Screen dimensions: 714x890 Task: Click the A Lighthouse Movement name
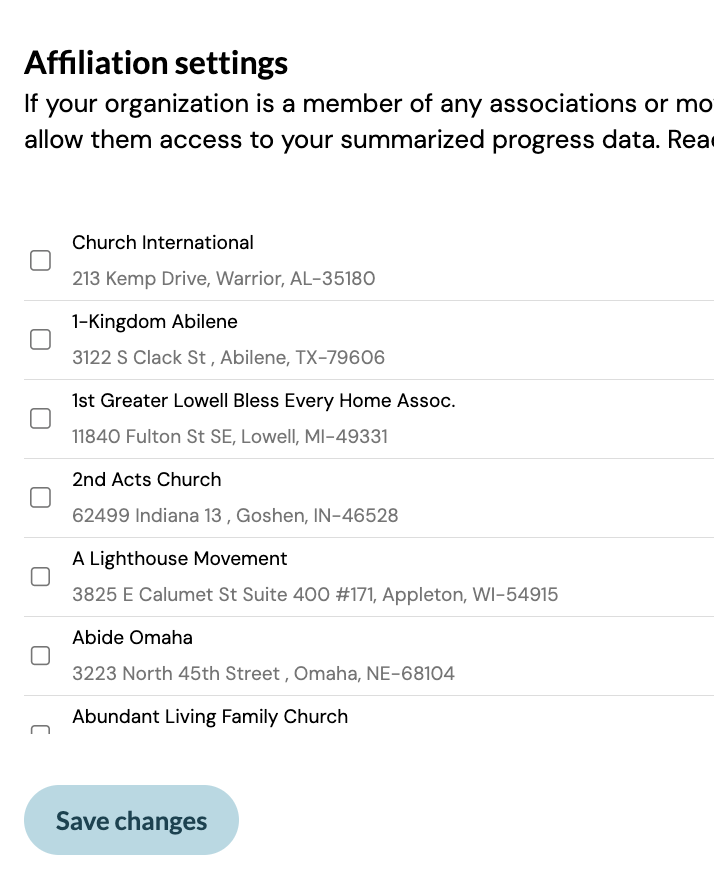tap(180, 559)
